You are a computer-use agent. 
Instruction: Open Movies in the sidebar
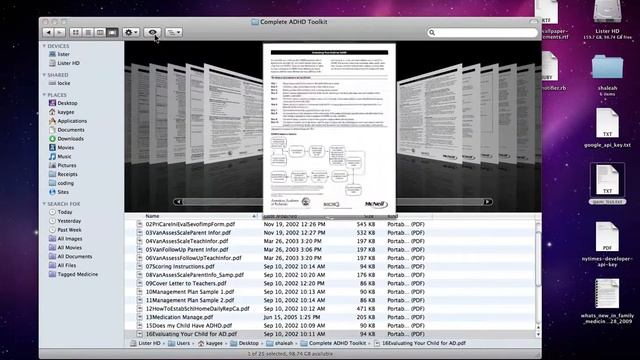[62, 148]
